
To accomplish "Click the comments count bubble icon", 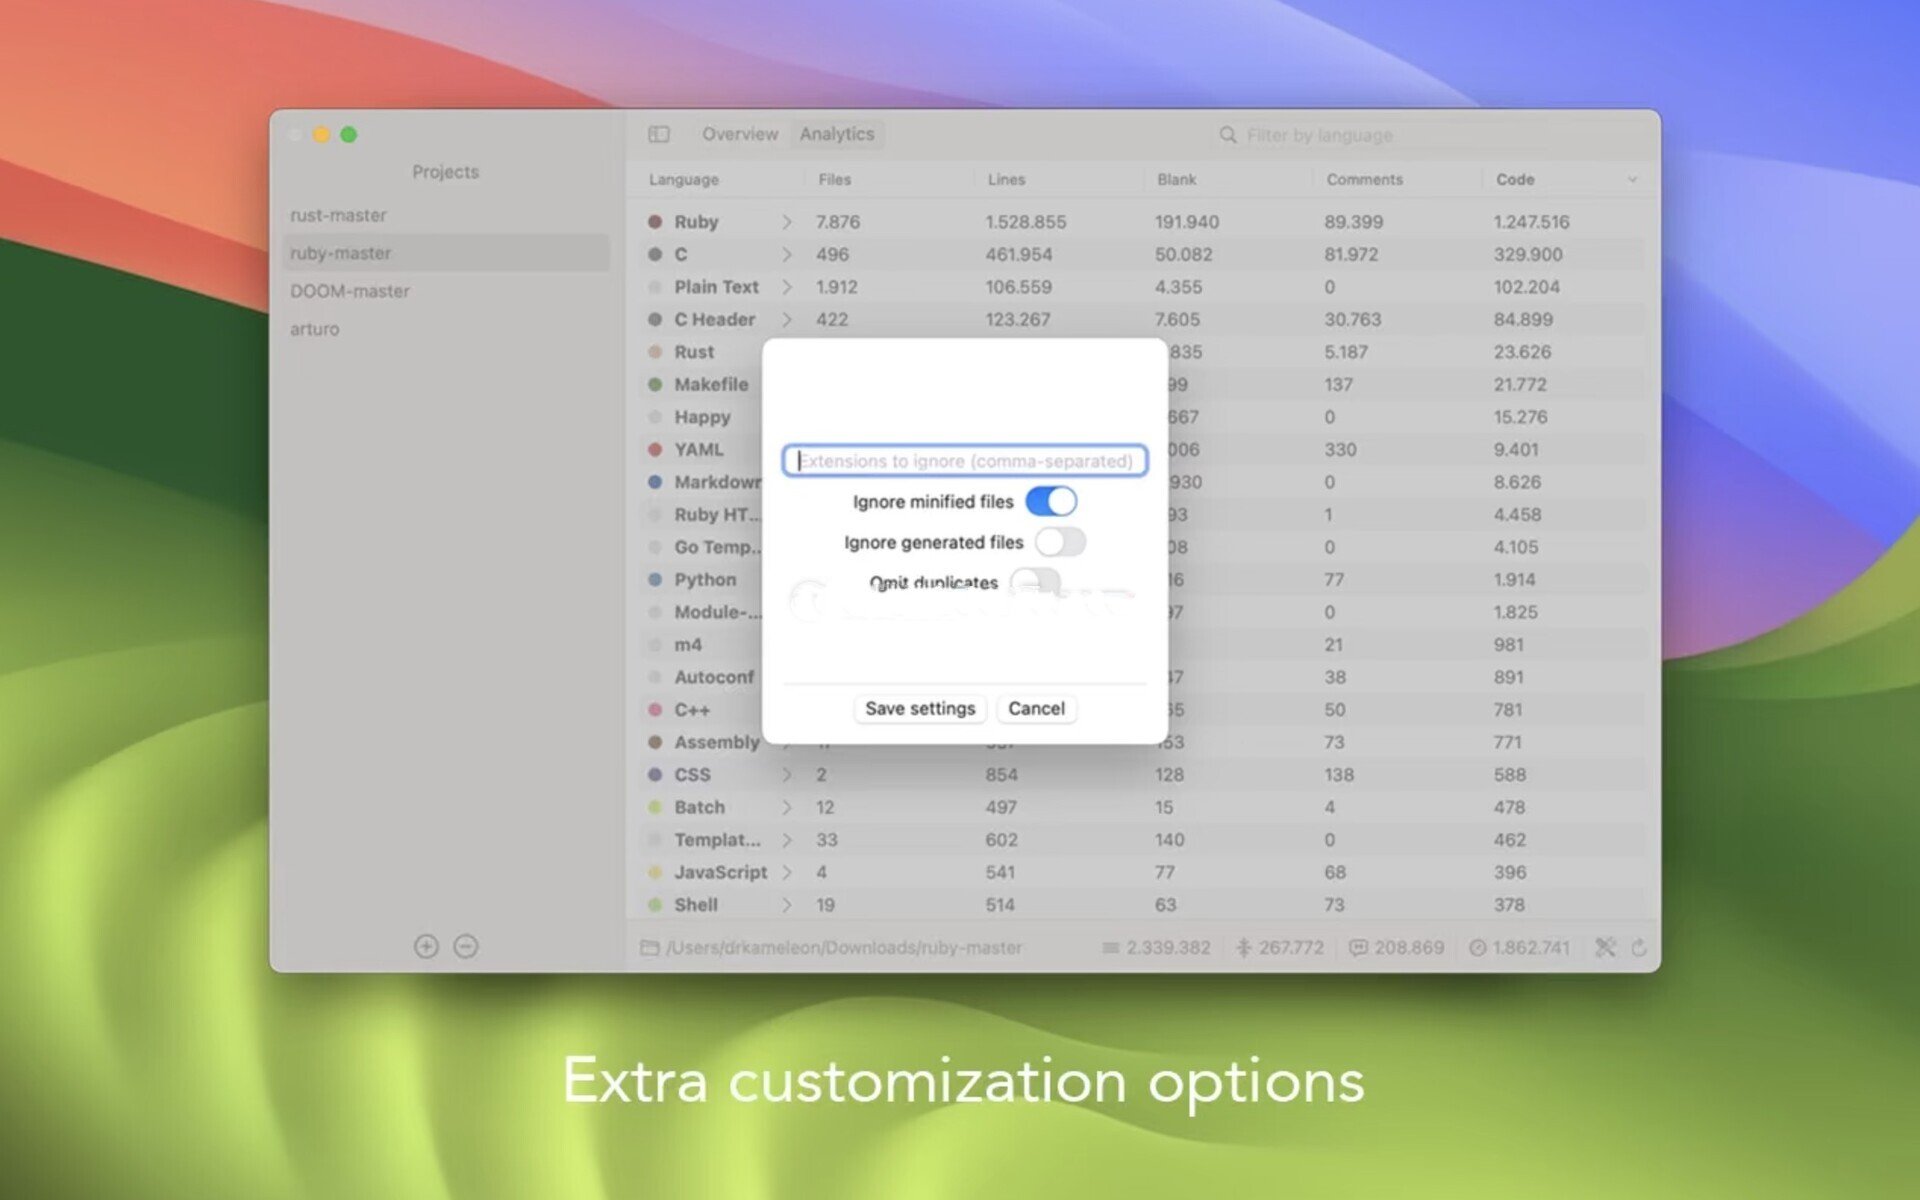I will click(1358, 947).
